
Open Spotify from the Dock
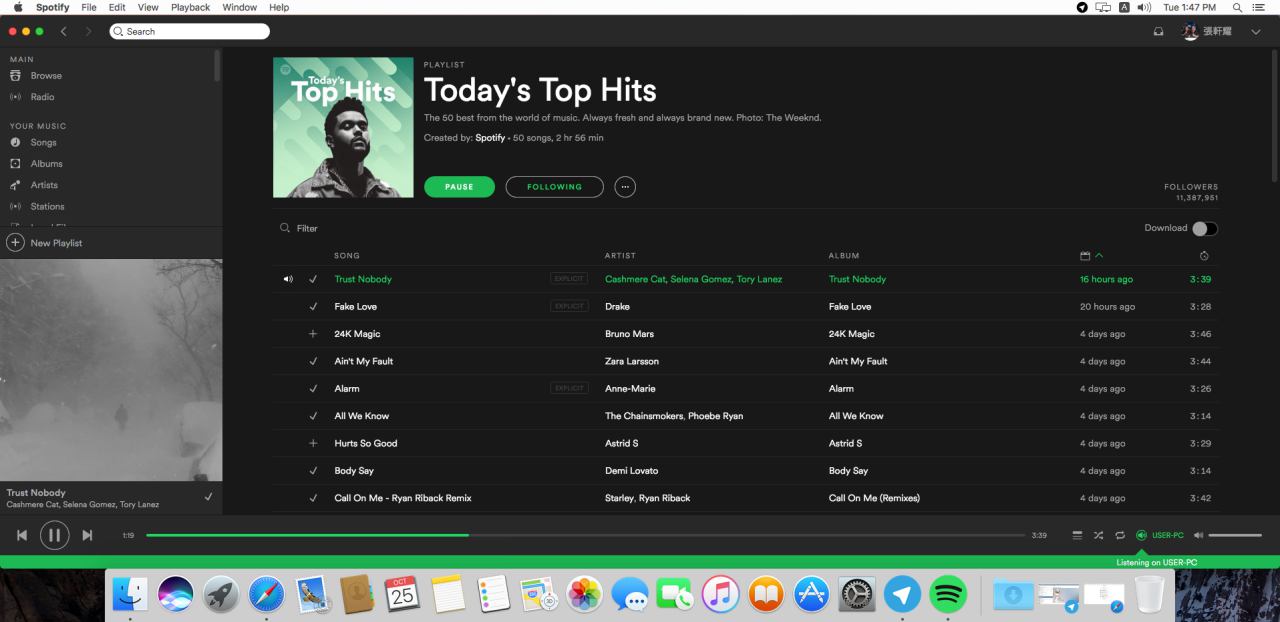click(x=948, y=595)
